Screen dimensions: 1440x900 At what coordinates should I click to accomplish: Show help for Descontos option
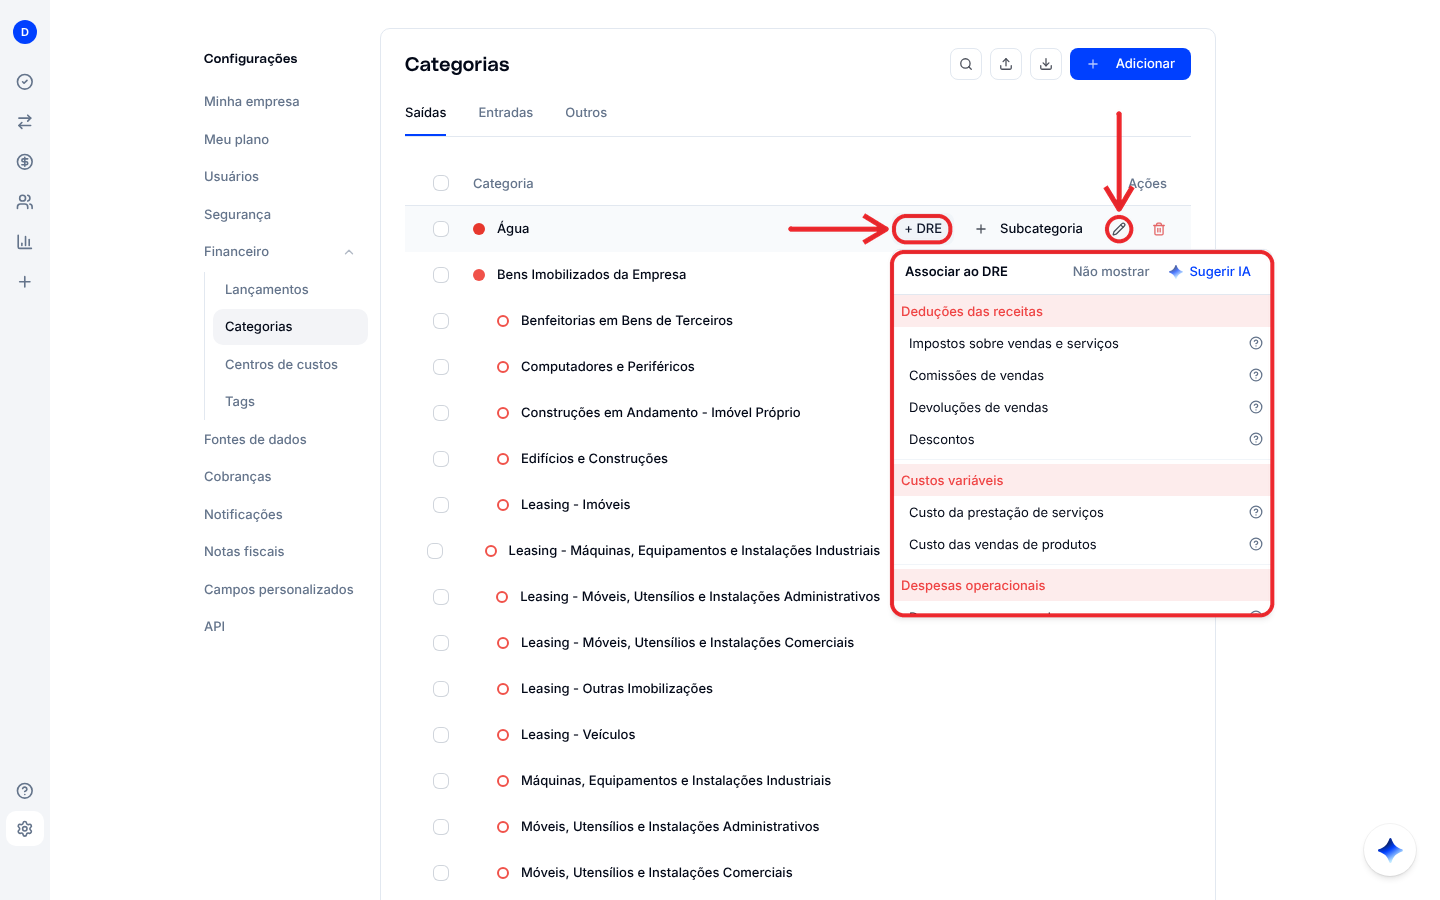[x=1256, y=439]
